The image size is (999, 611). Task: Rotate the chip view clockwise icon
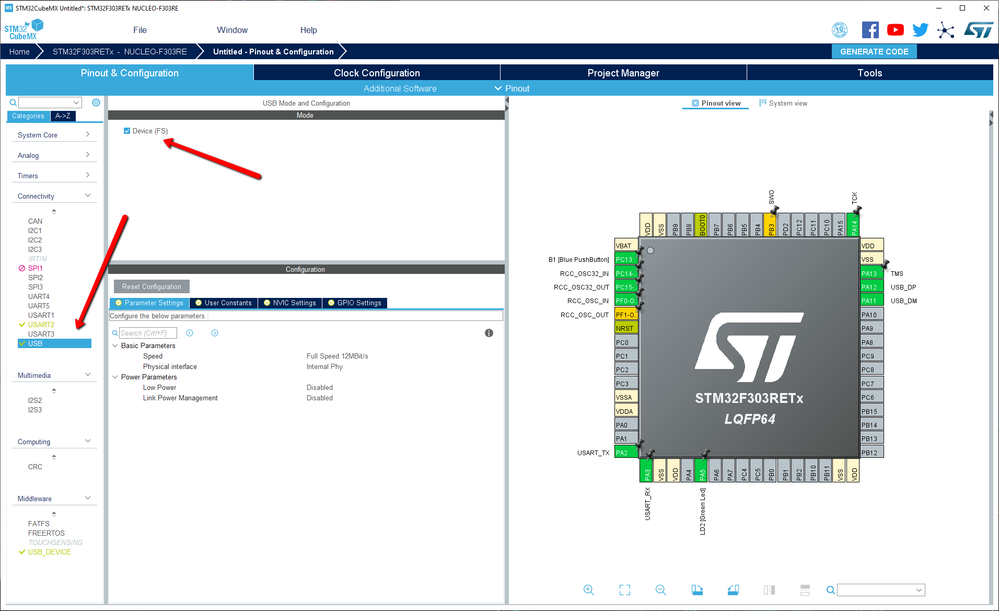click(697, 590)
